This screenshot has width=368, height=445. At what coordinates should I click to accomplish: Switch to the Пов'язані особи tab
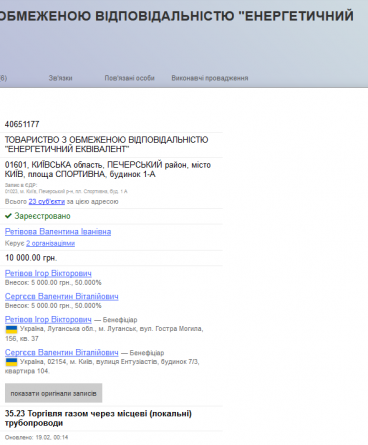click(x=129, y=78)
